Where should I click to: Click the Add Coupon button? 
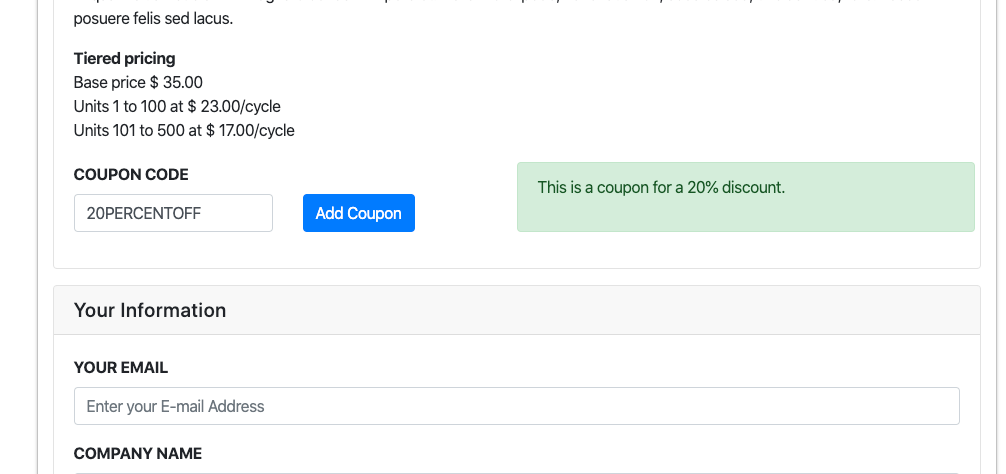[359, 213]
